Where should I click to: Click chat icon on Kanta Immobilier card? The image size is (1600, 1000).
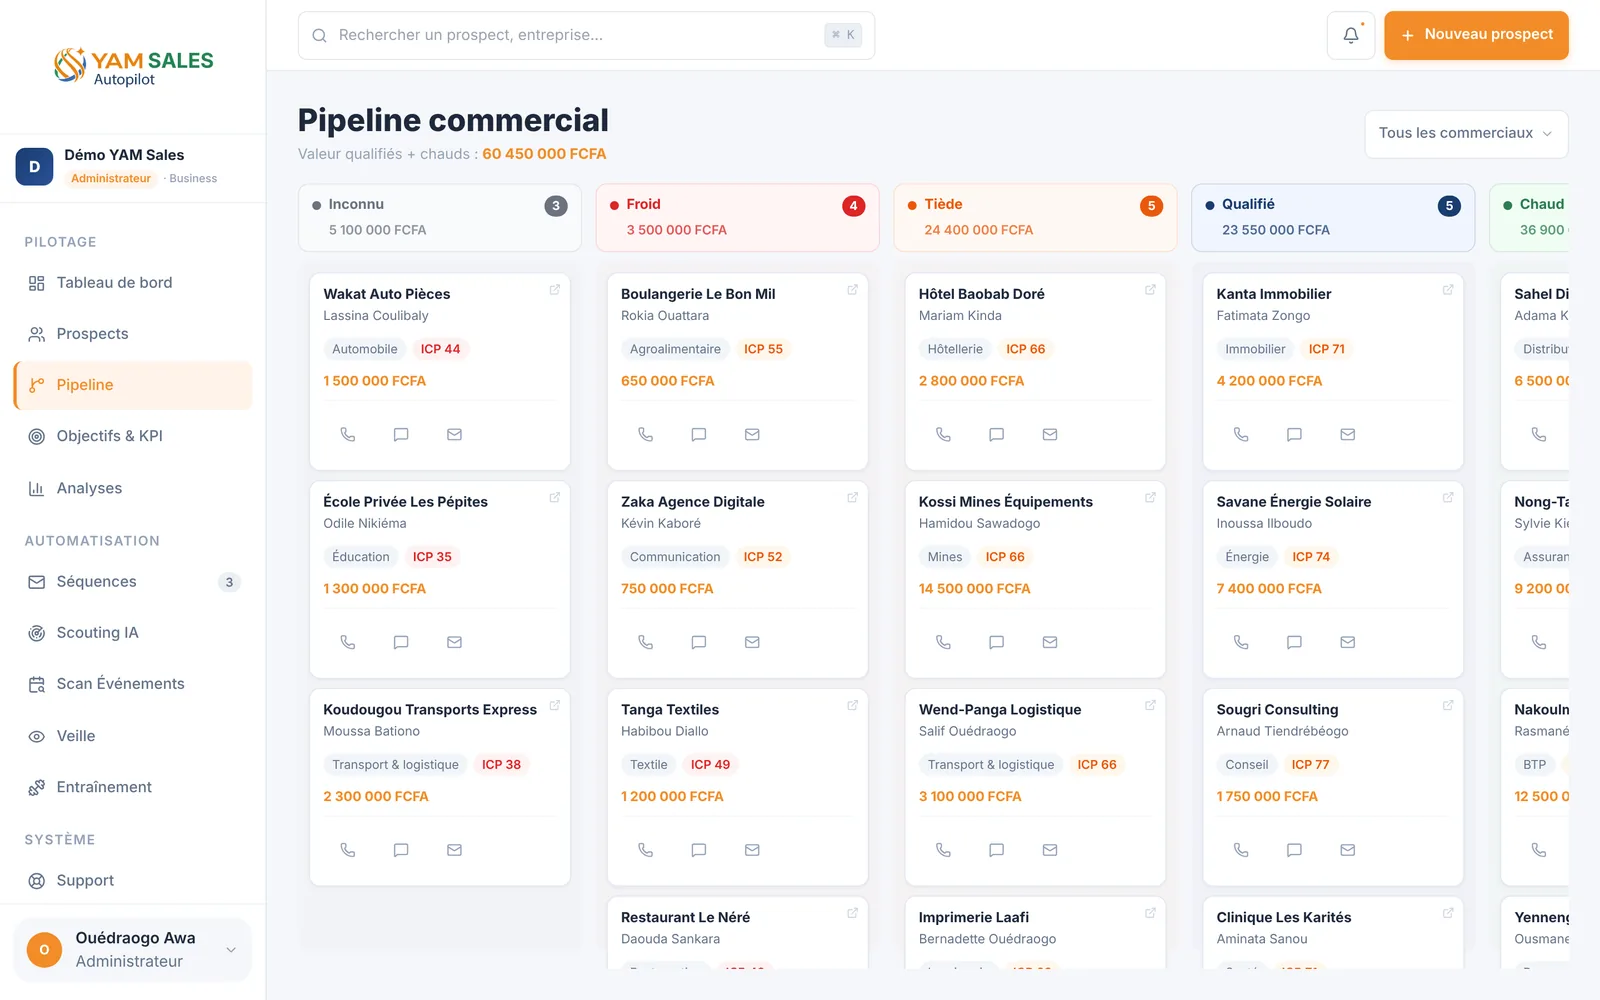point(1294,435)
